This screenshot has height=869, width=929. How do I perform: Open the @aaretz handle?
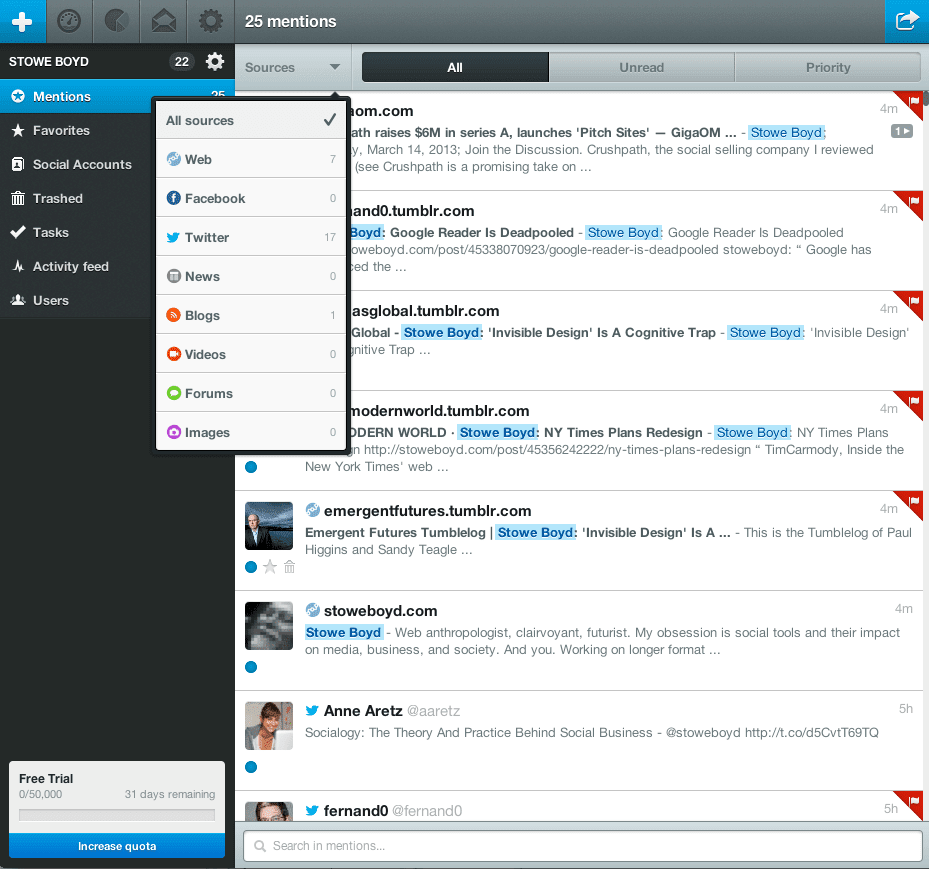click(x=434, y=711)
